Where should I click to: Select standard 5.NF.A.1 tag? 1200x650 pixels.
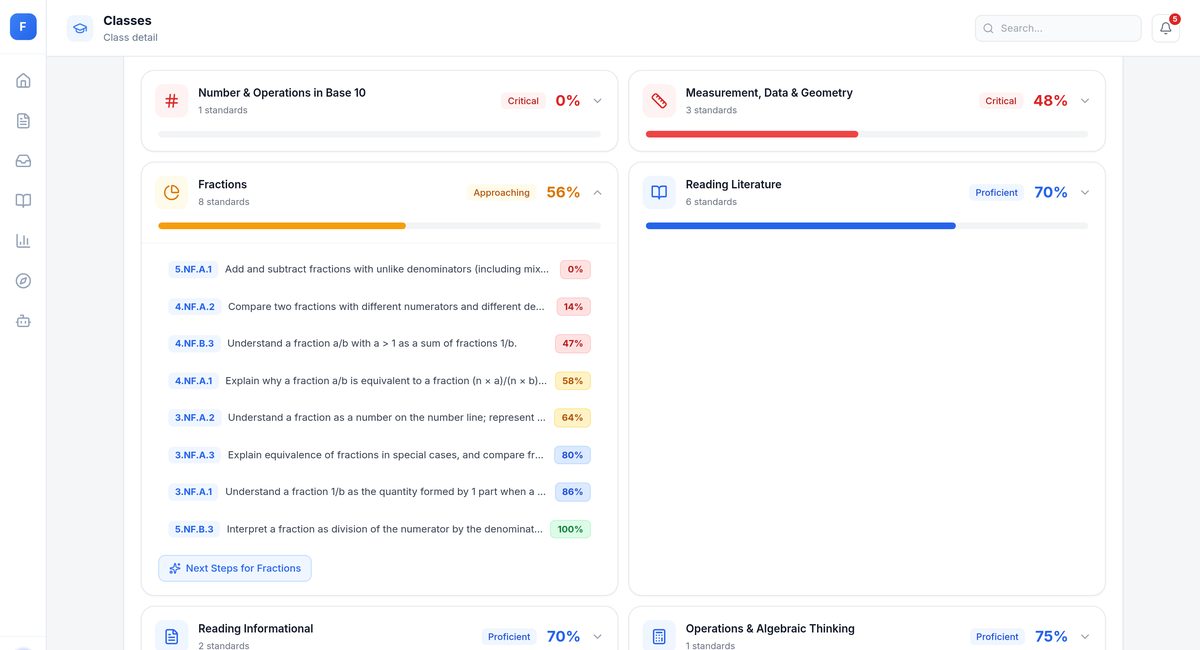(193, 269)
